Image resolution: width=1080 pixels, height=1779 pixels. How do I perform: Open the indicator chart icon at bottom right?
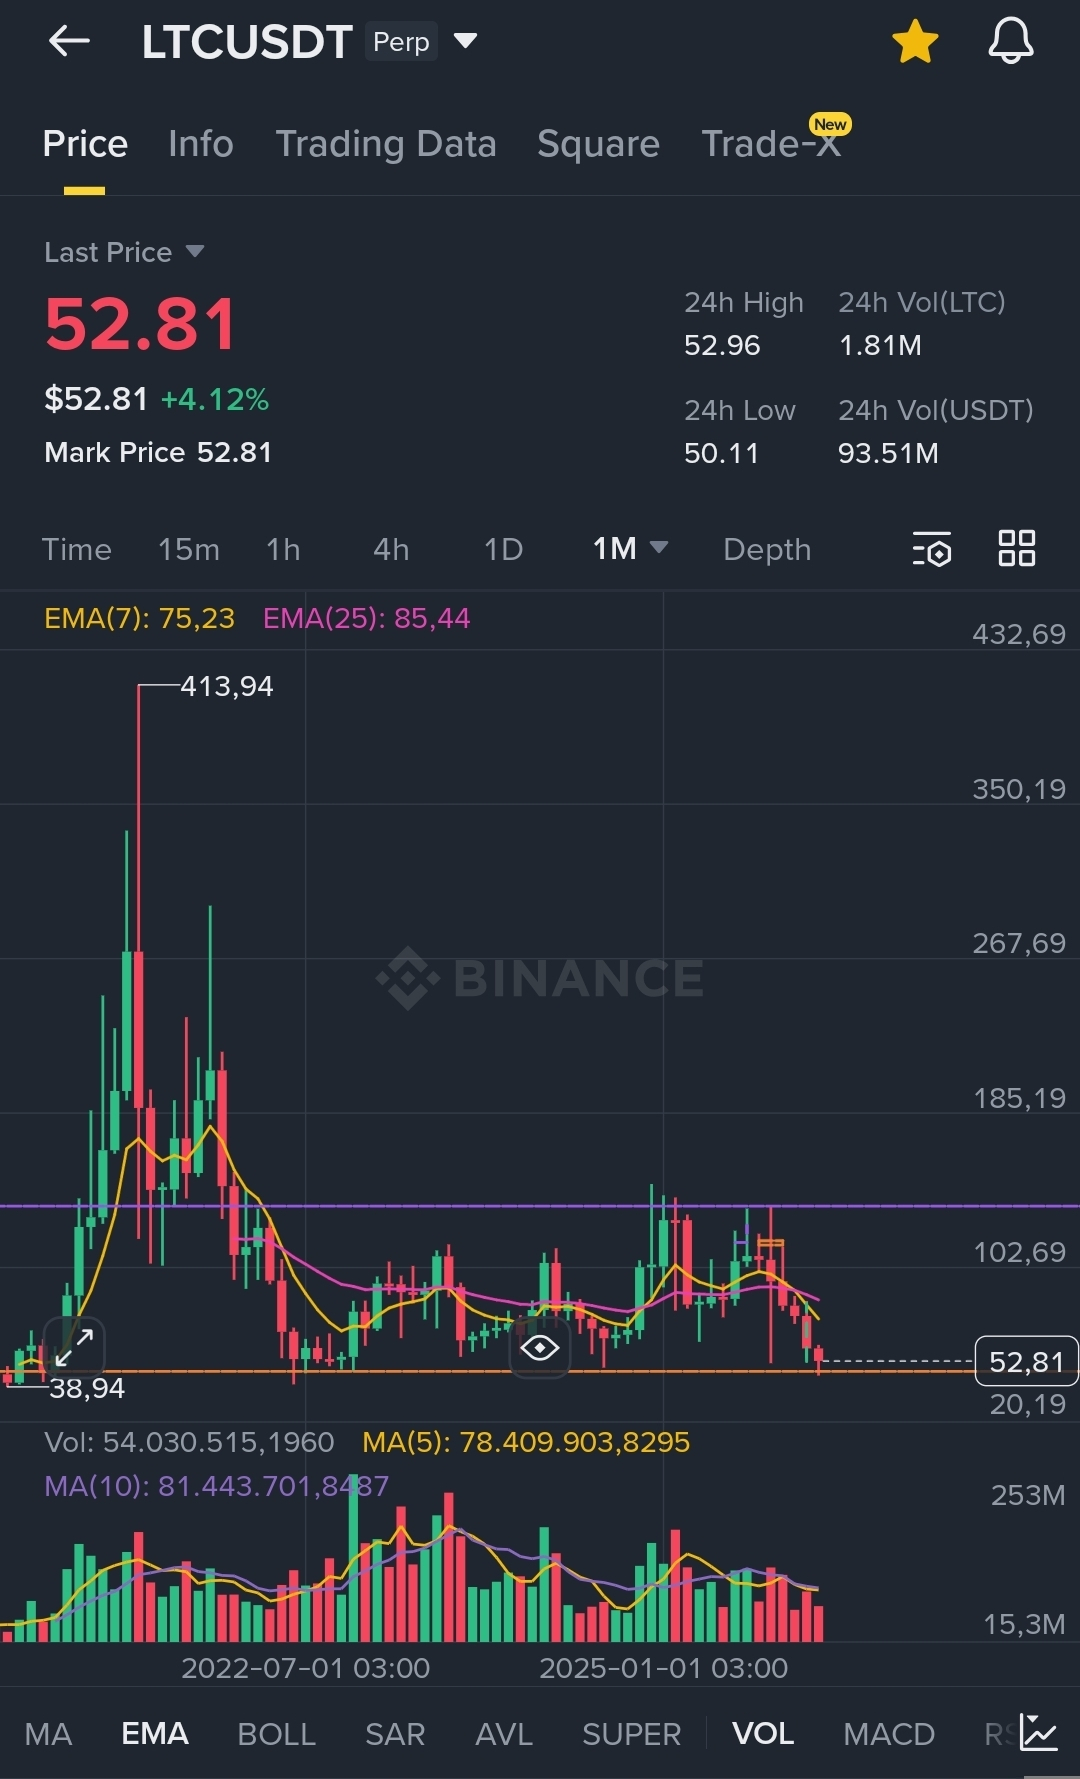tap(1039, 1732)
